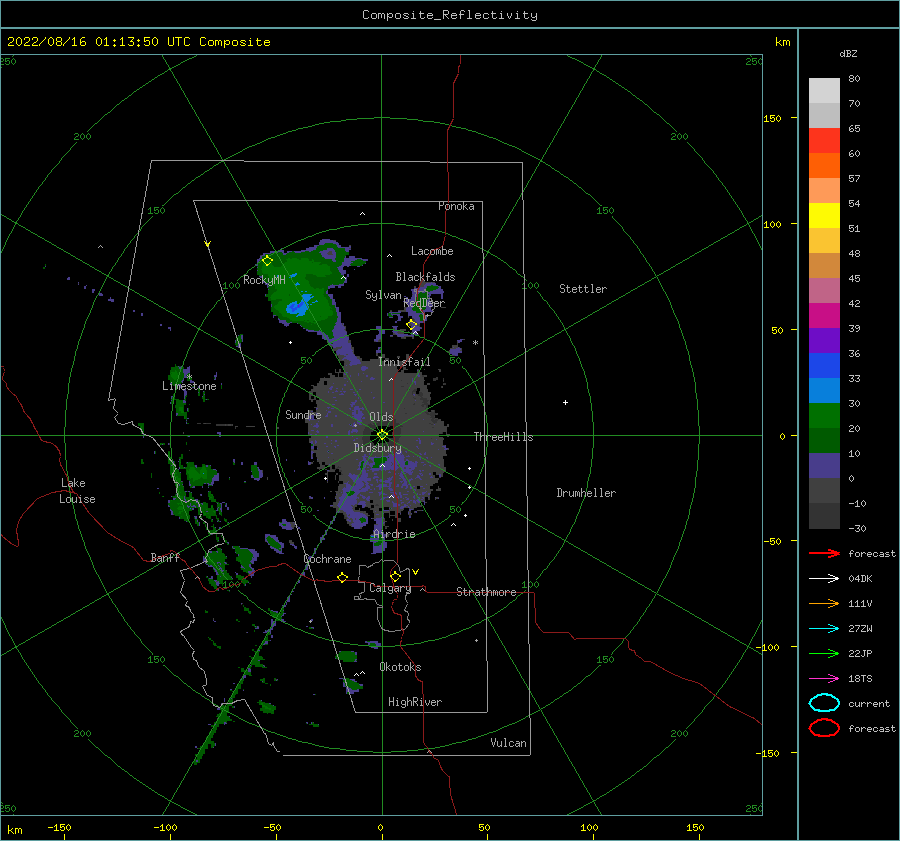Click the cyan current ellipse legend icon
Image resolution: width=900 pixels, height=841 pixels.
tap(824, 703)
